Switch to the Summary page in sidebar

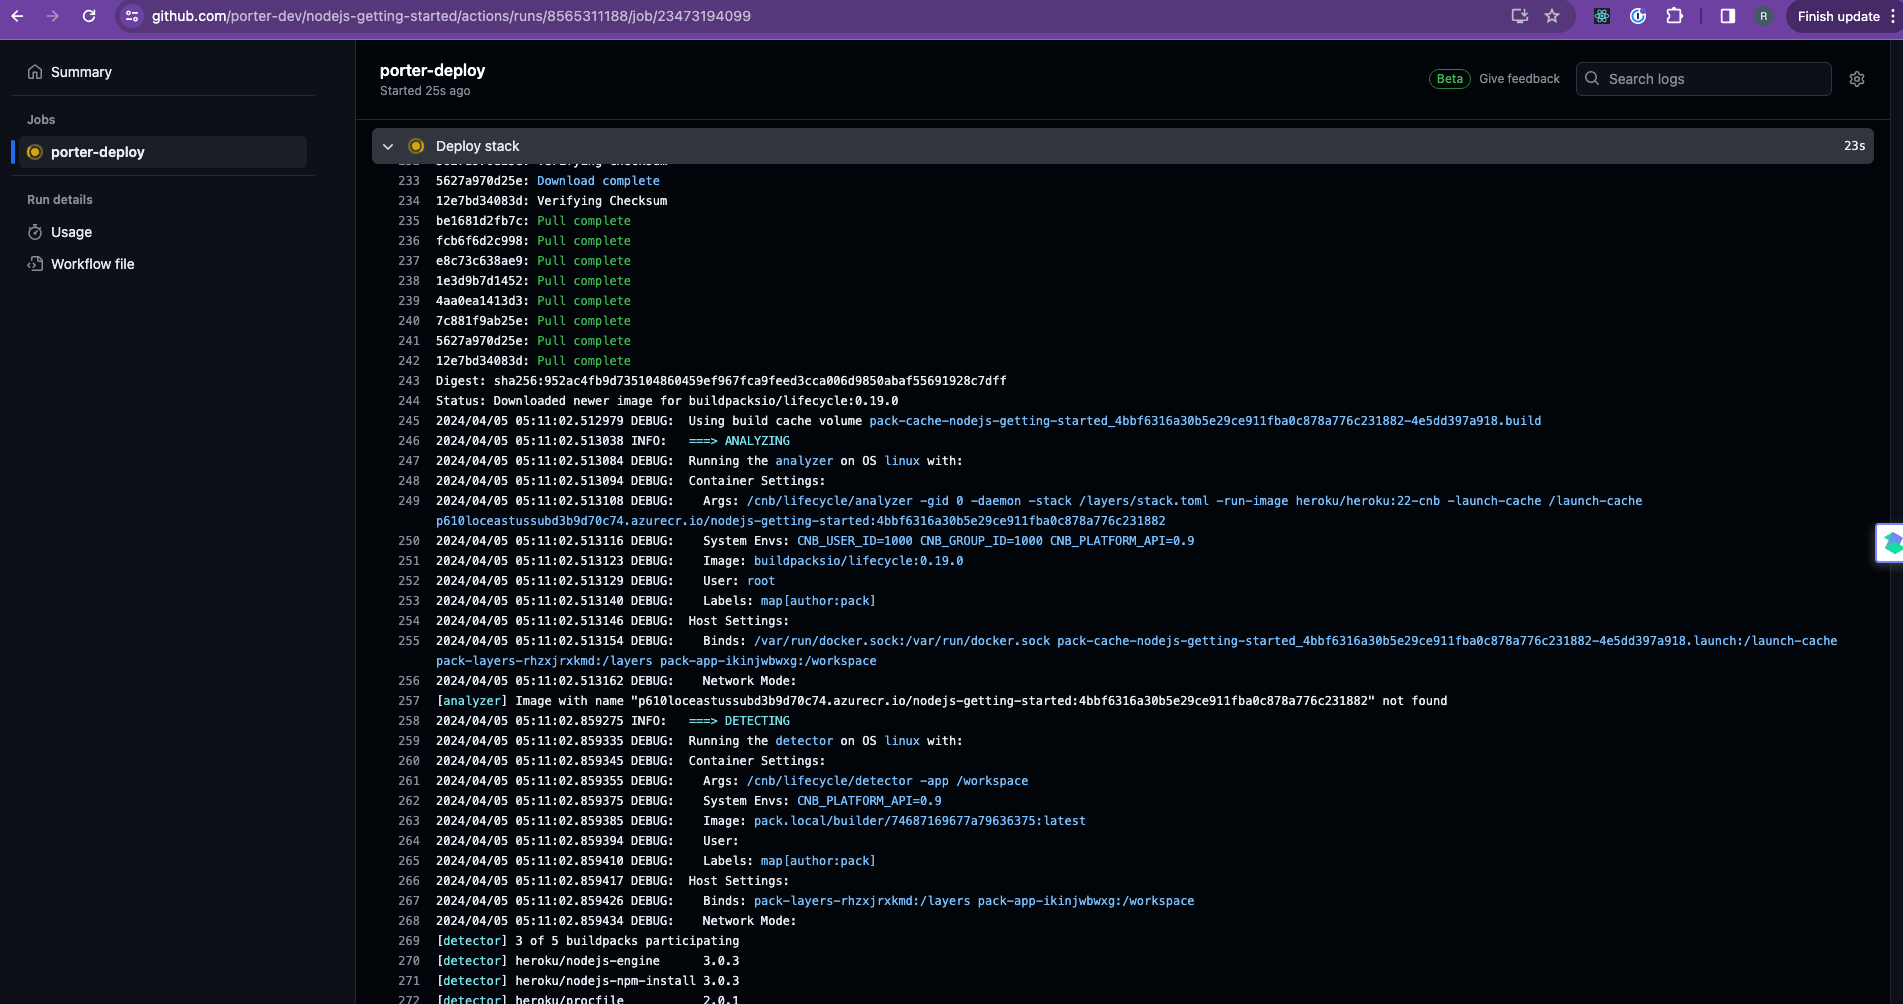coord(81,71)
